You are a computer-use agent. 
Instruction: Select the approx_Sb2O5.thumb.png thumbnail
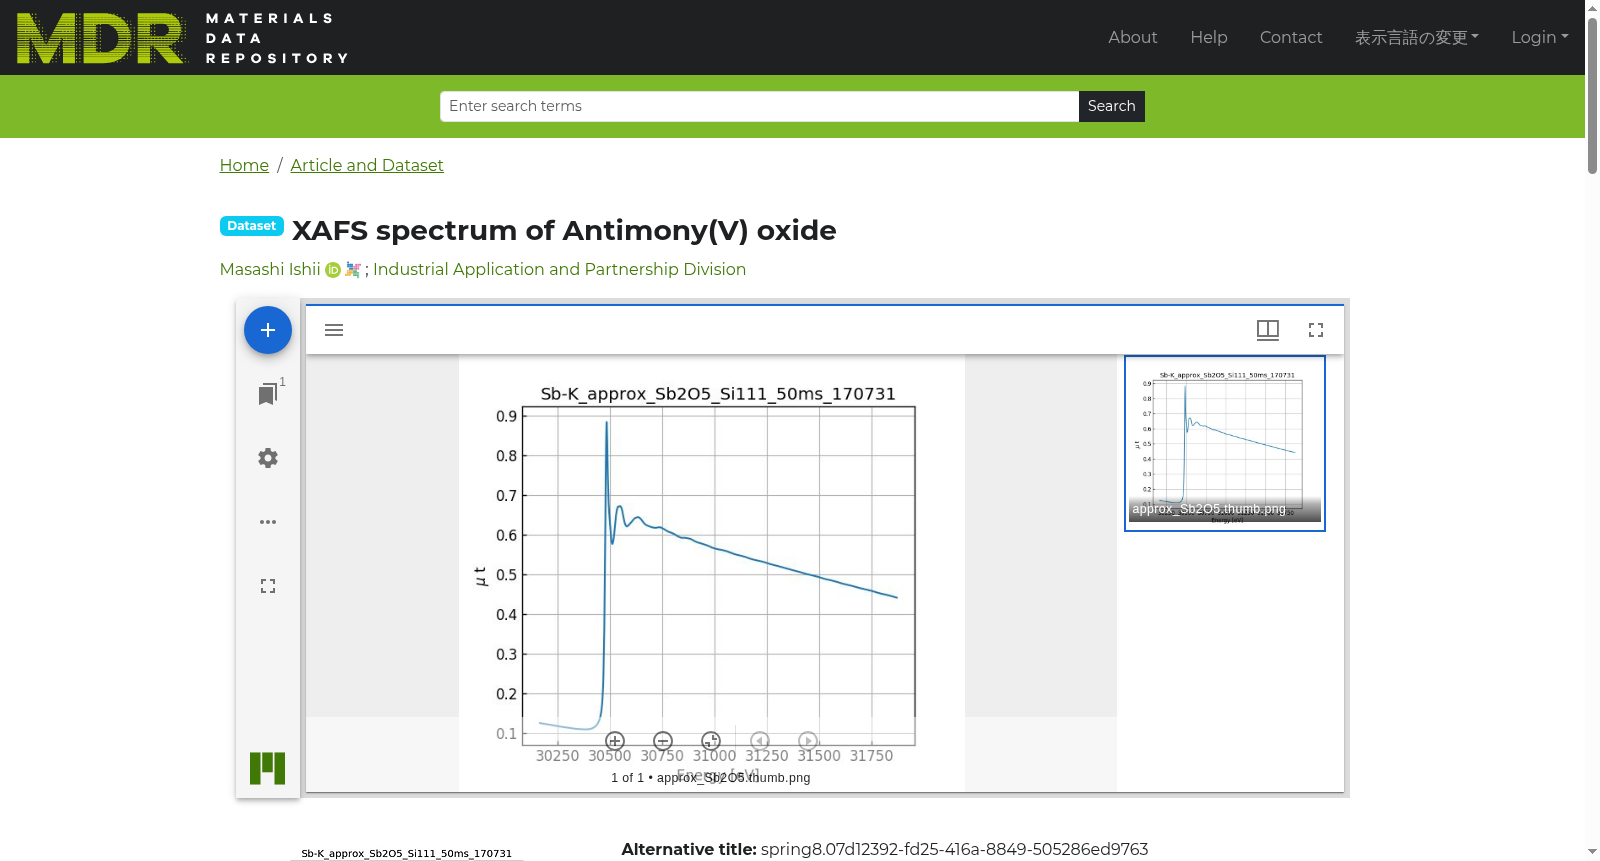1225,443
